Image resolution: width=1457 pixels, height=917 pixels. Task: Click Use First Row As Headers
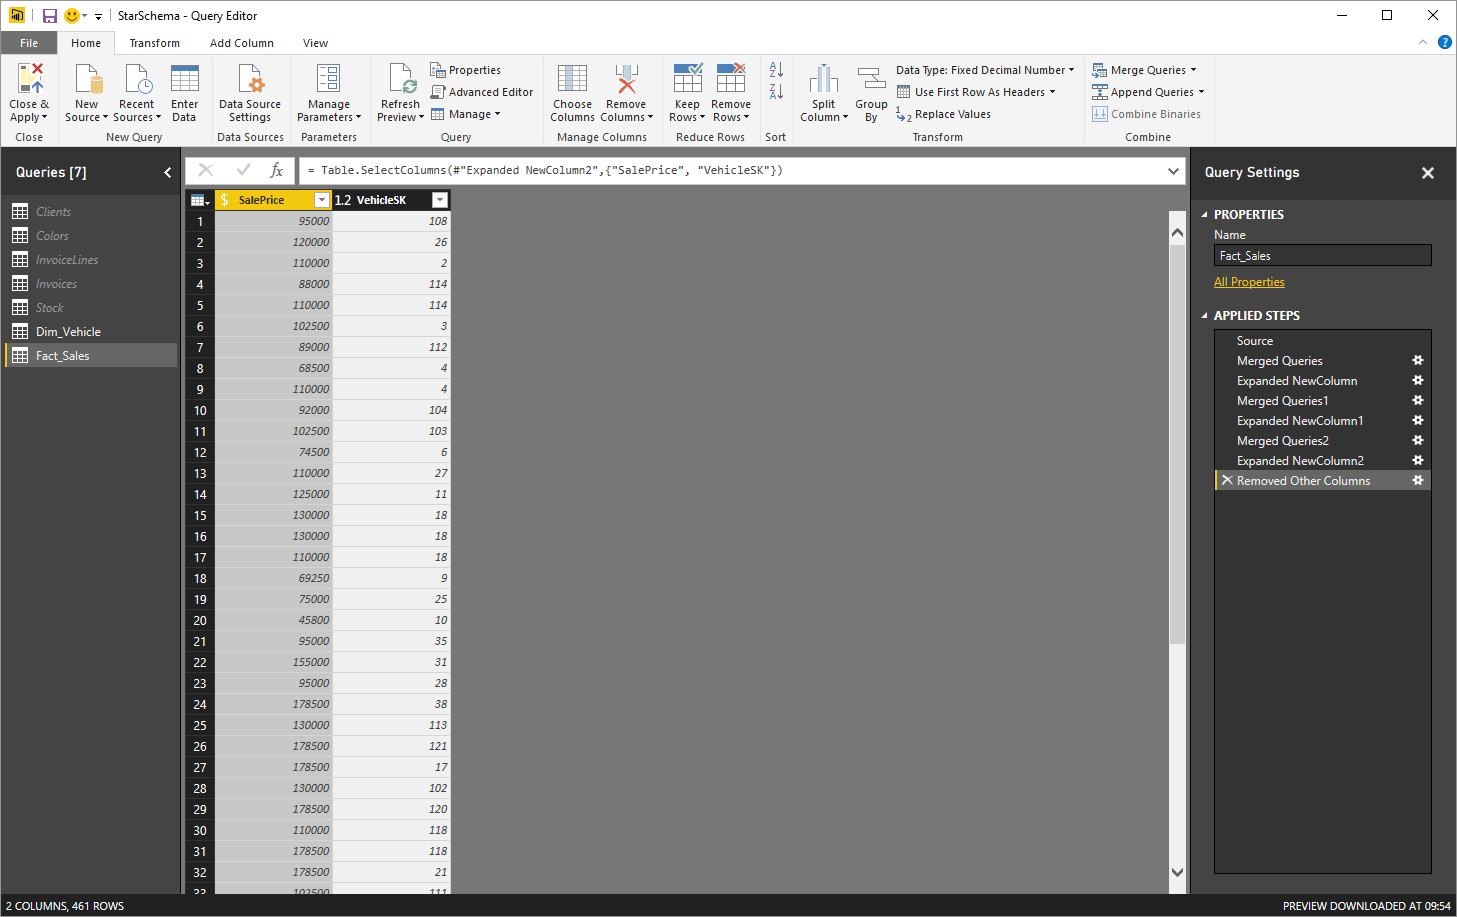click(979, 92)
